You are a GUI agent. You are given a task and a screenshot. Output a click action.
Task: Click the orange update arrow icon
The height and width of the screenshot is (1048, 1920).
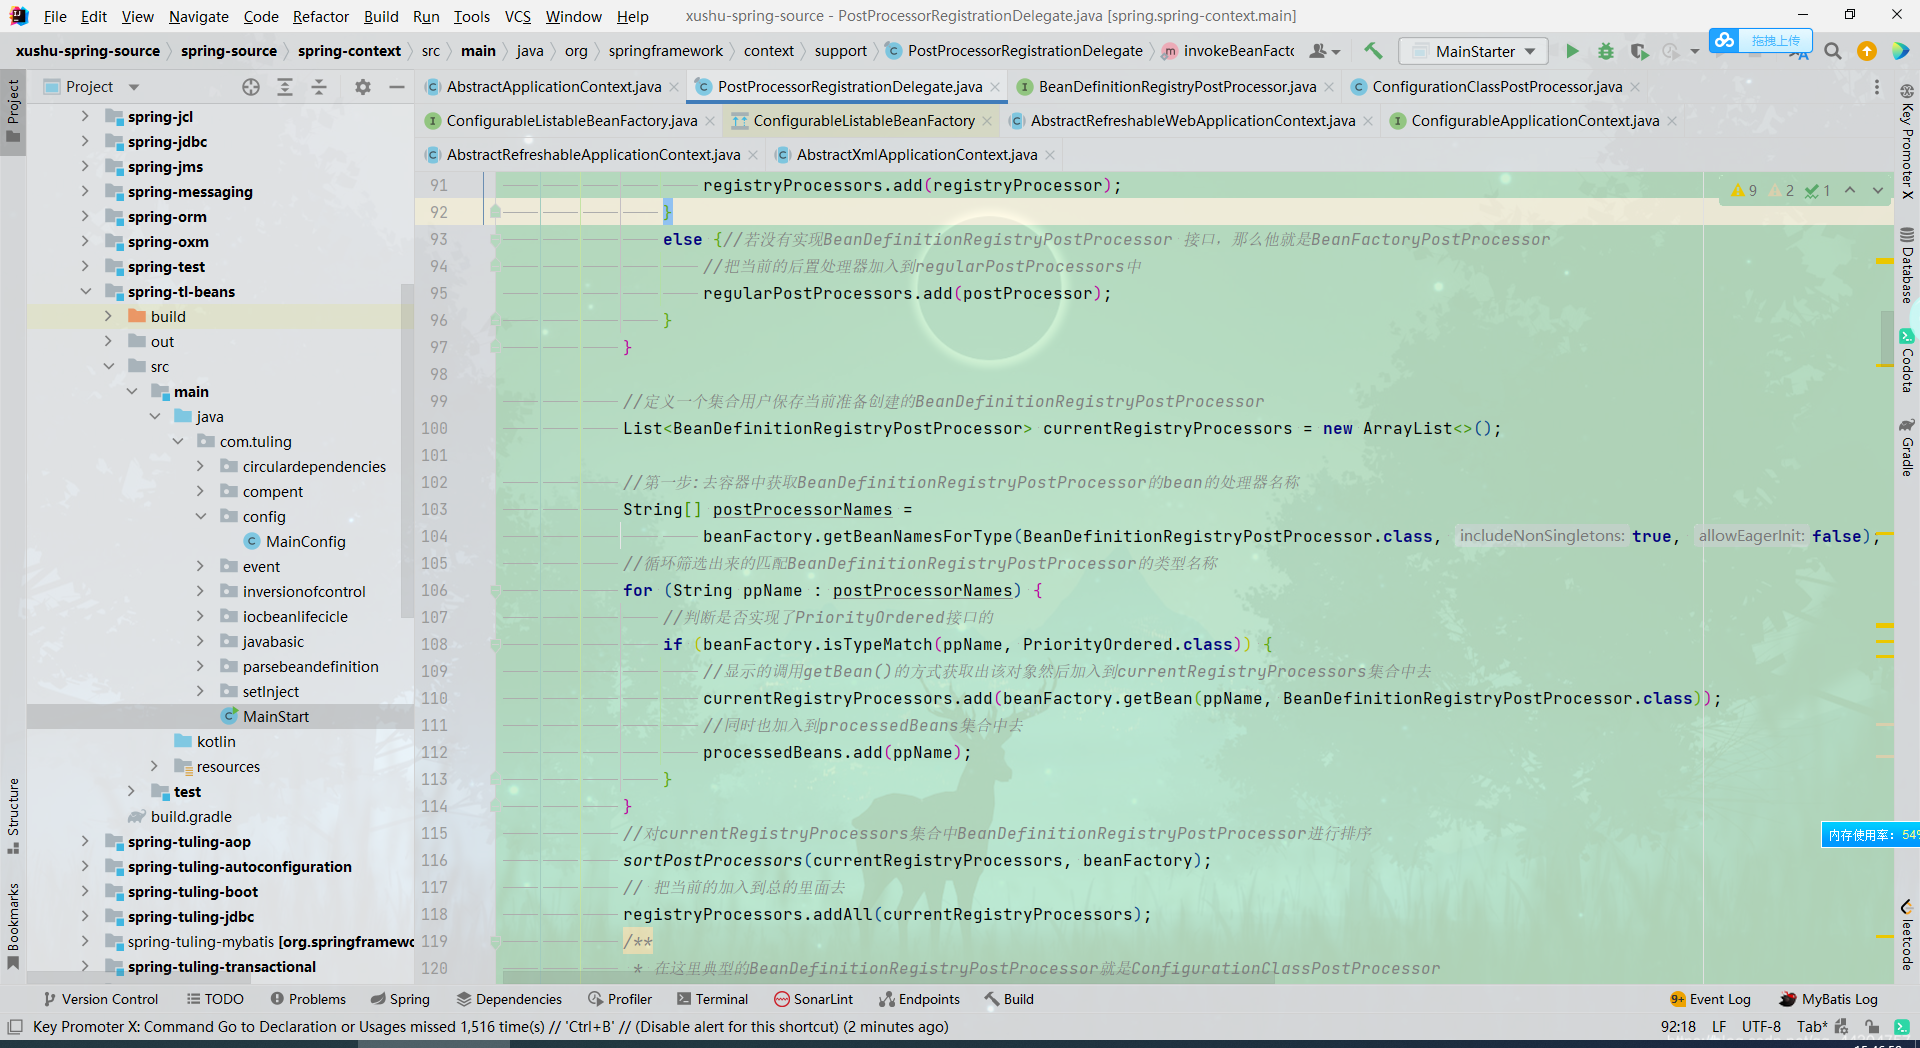[x=1866, y=51]
